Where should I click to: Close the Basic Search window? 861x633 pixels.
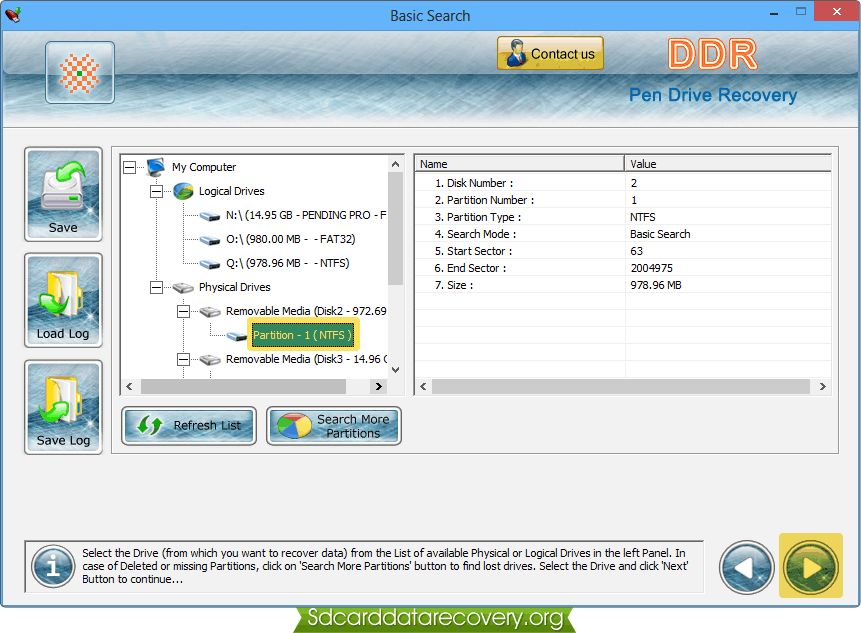click(x=836, y=12)
